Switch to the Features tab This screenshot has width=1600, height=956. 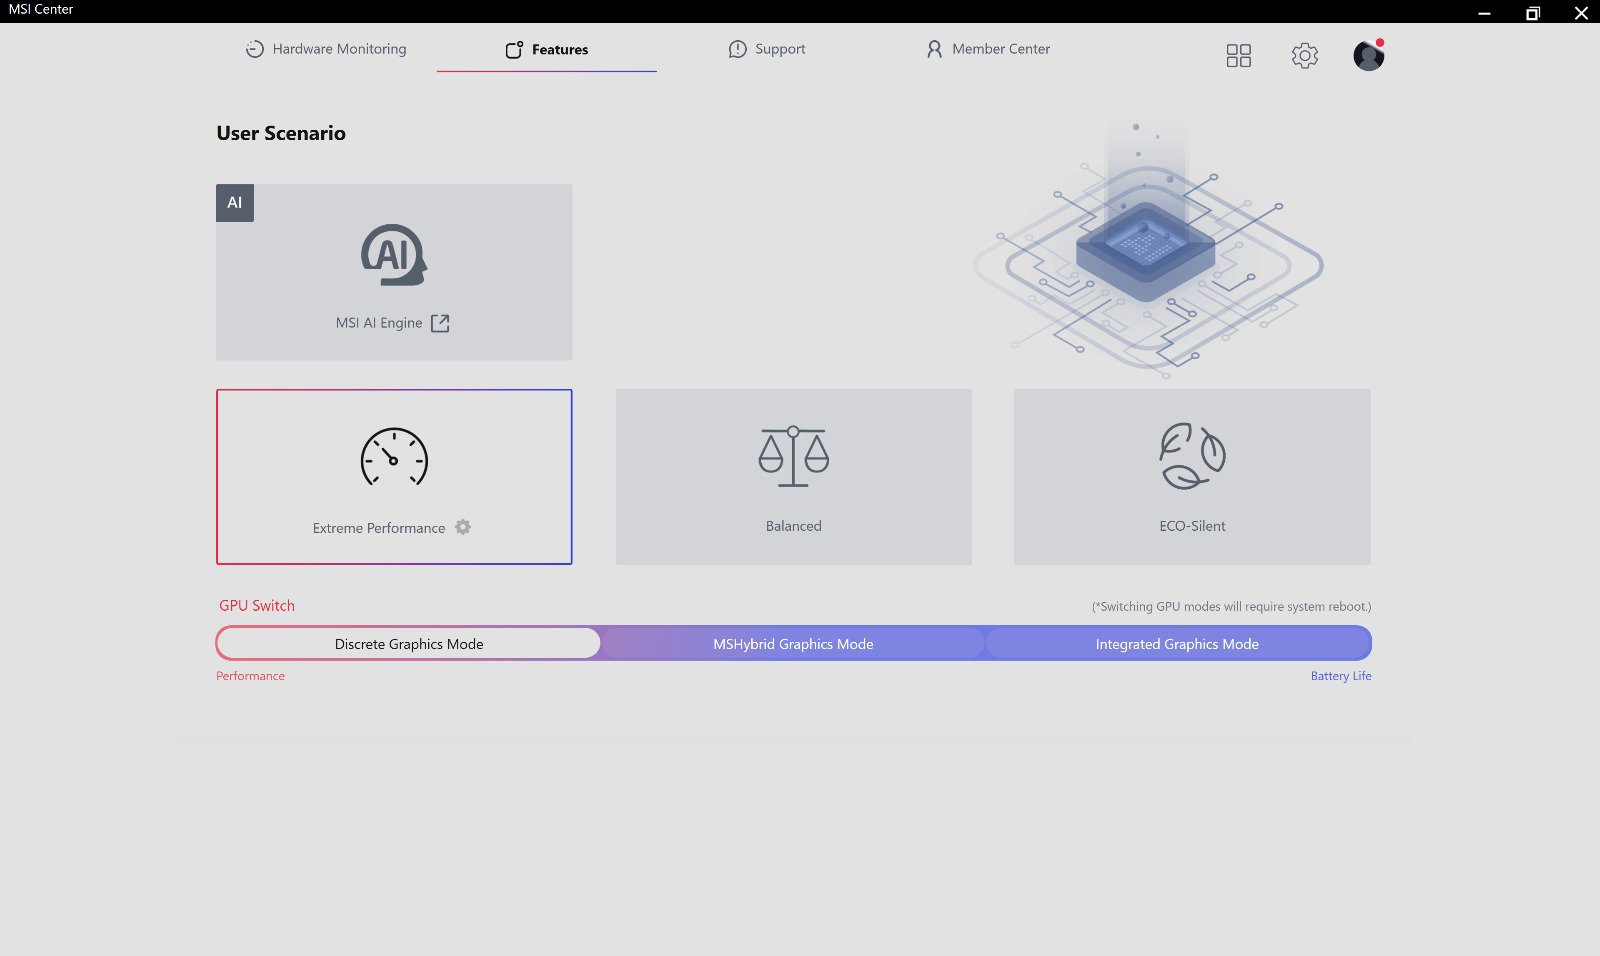pos(547,49)
